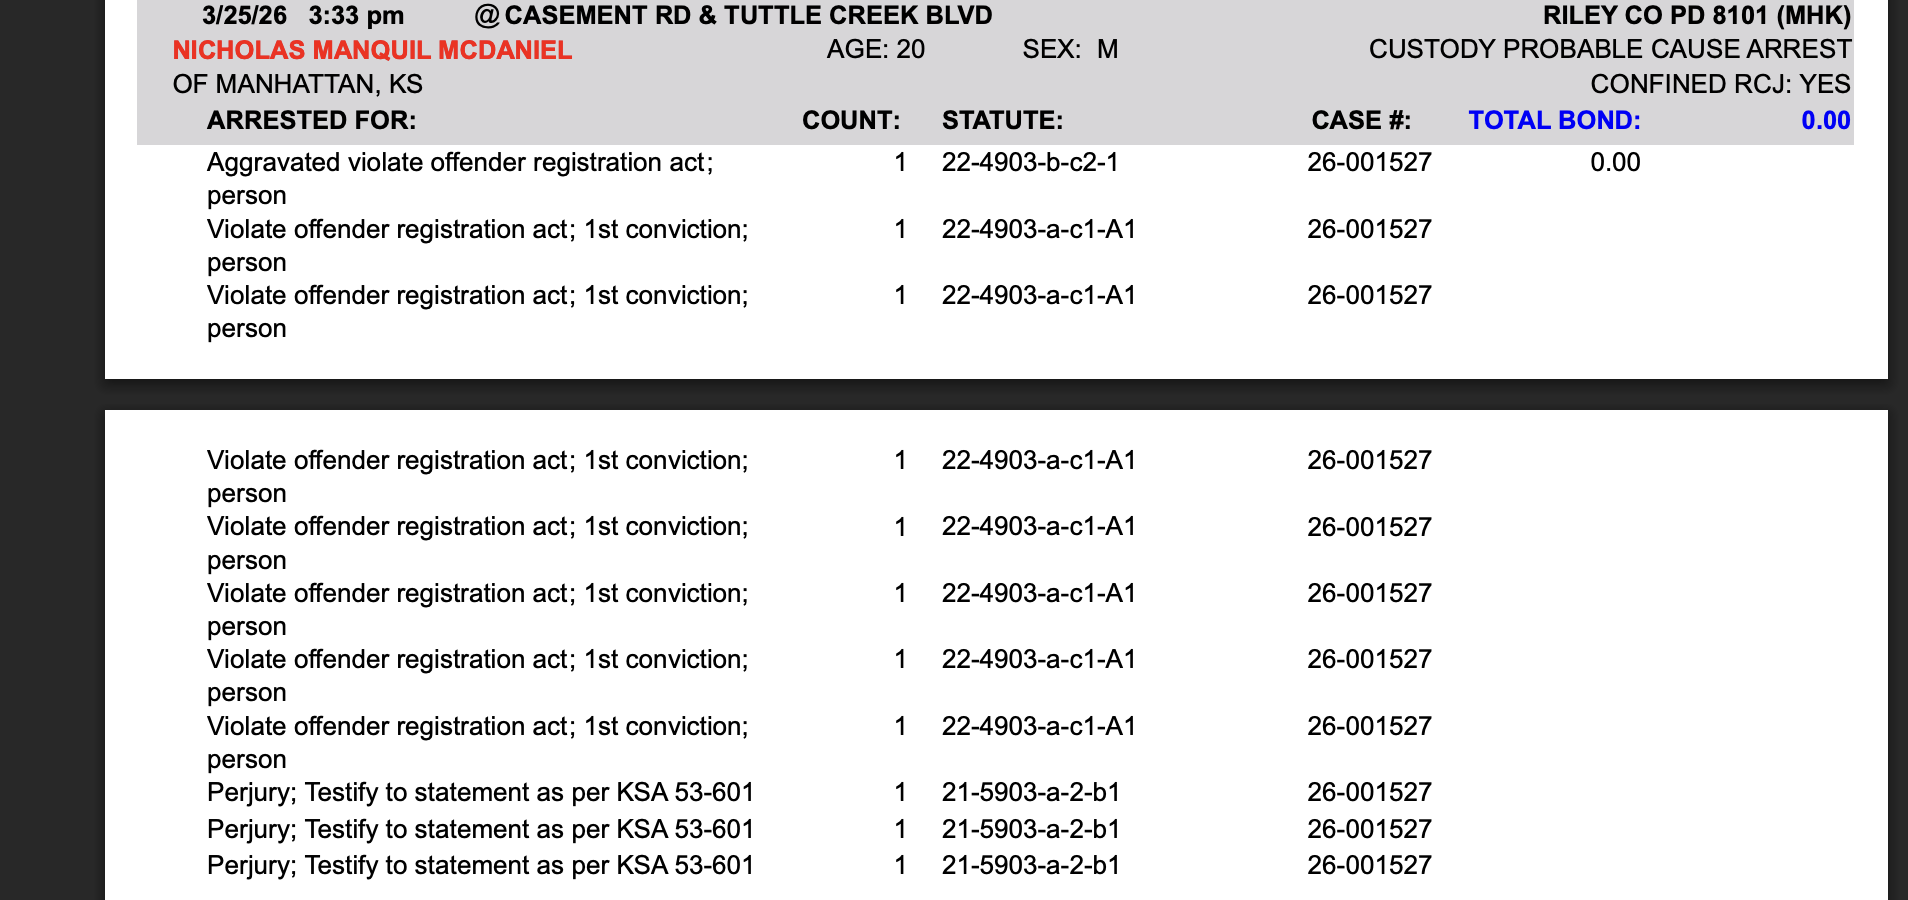The width and height of the screenshot is (1908, 900).
Task: Click the red name NICHOLAS MANQUIL MCDANIEL
Action: pos(372,50)
